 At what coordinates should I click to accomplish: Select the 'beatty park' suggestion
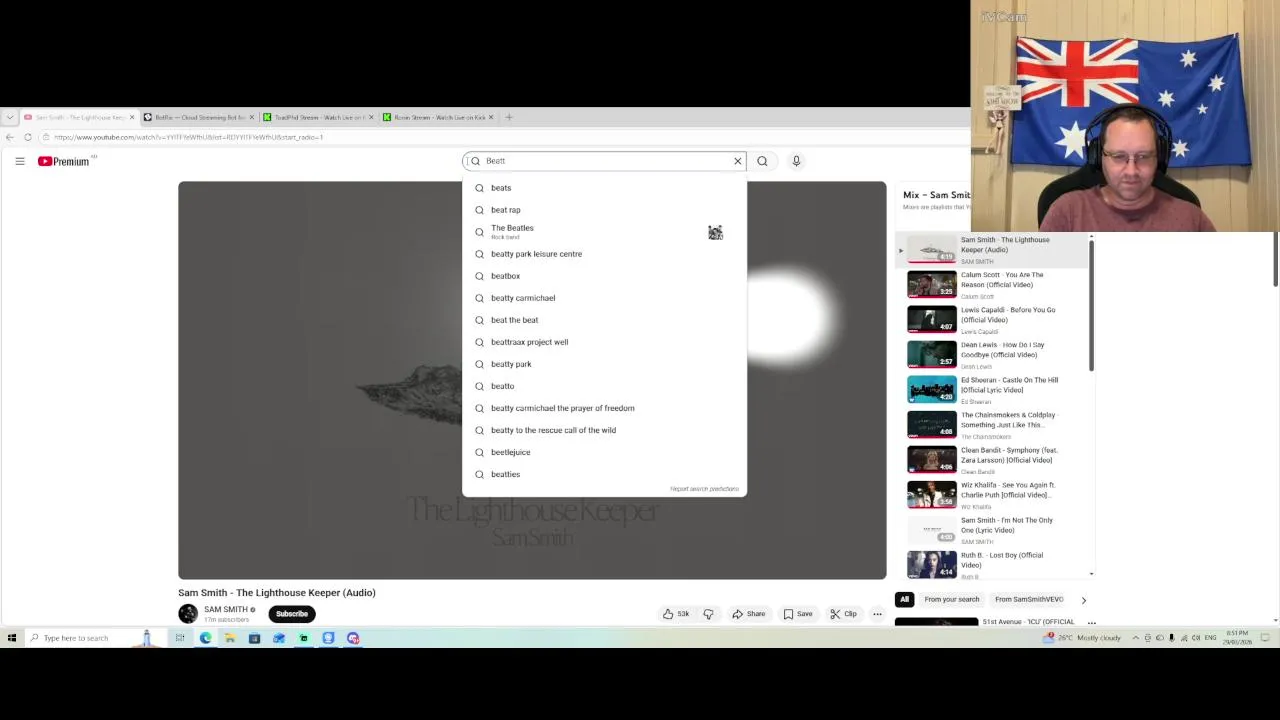[x=604, y=364]
